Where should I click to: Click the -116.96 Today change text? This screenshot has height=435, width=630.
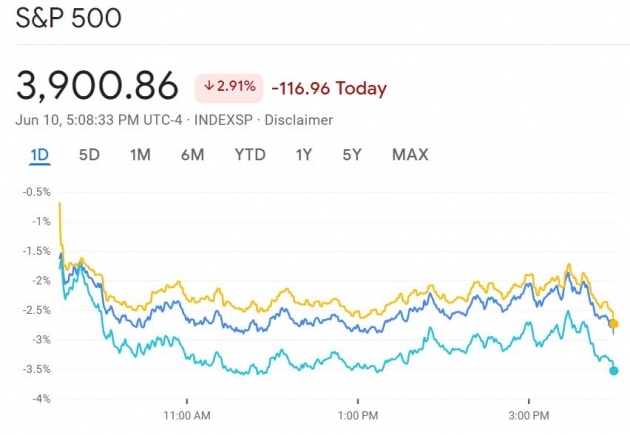[329, 88]
